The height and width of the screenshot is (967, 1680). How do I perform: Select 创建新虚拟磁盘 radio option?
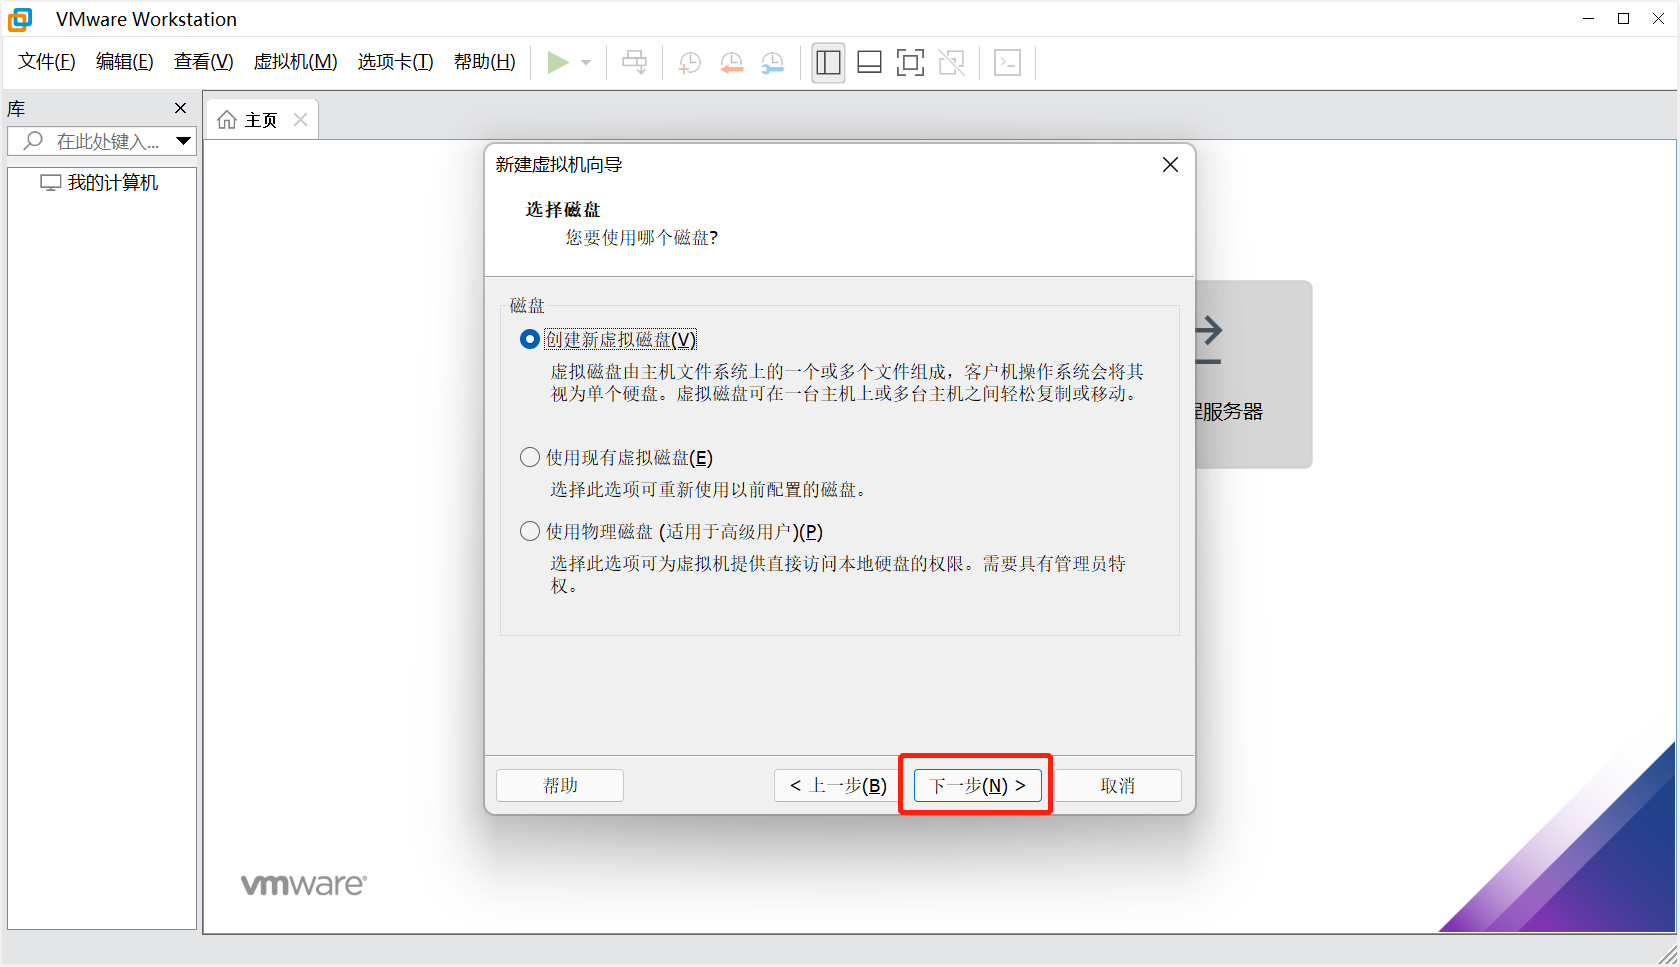[x=530, y=340]
